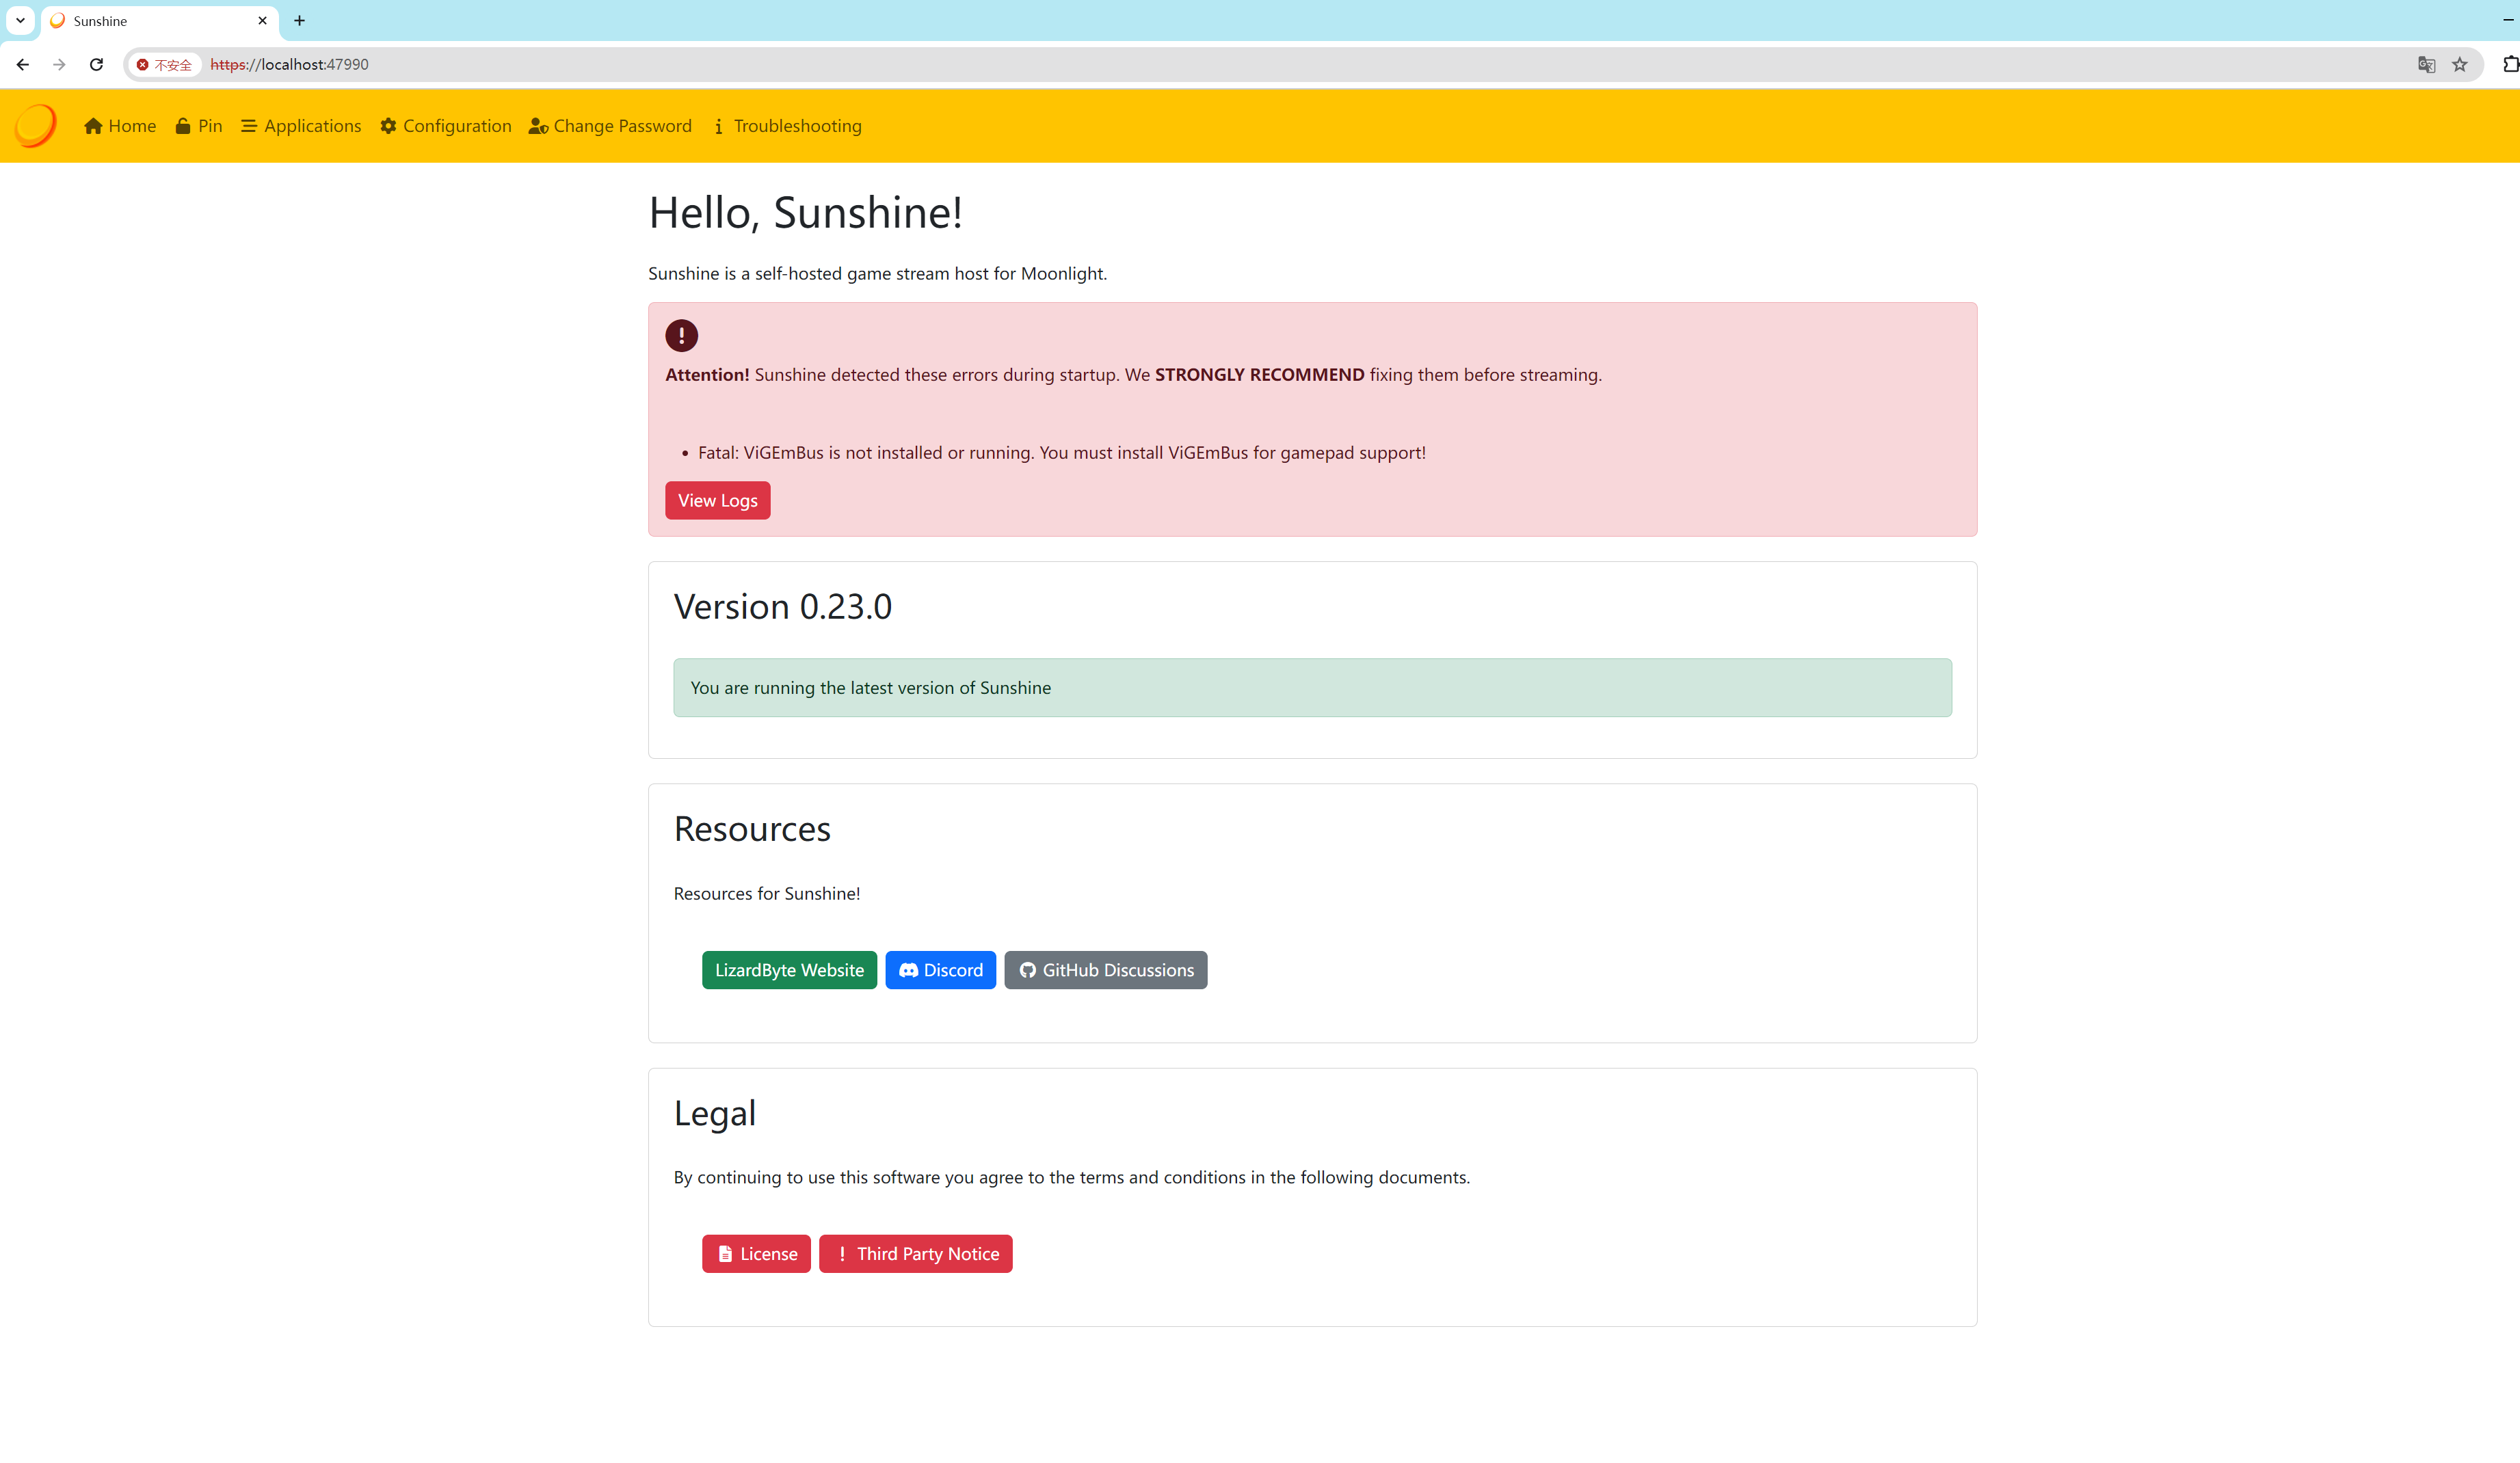
Task: Click the View Logs button
Action: (x=718, y=500)
